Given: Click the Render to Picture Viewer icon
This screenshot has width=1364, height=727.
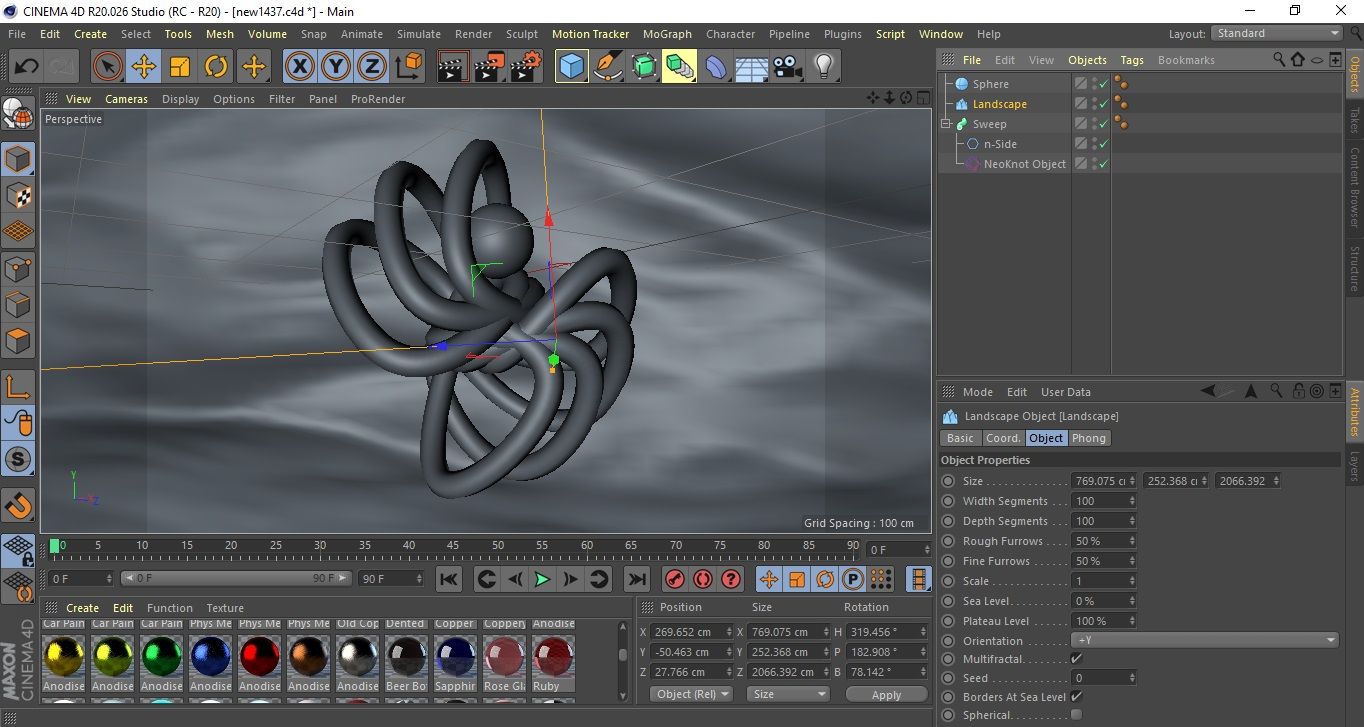Looking at the screenshot, I should pyautogui.click(x=489, y=67).
